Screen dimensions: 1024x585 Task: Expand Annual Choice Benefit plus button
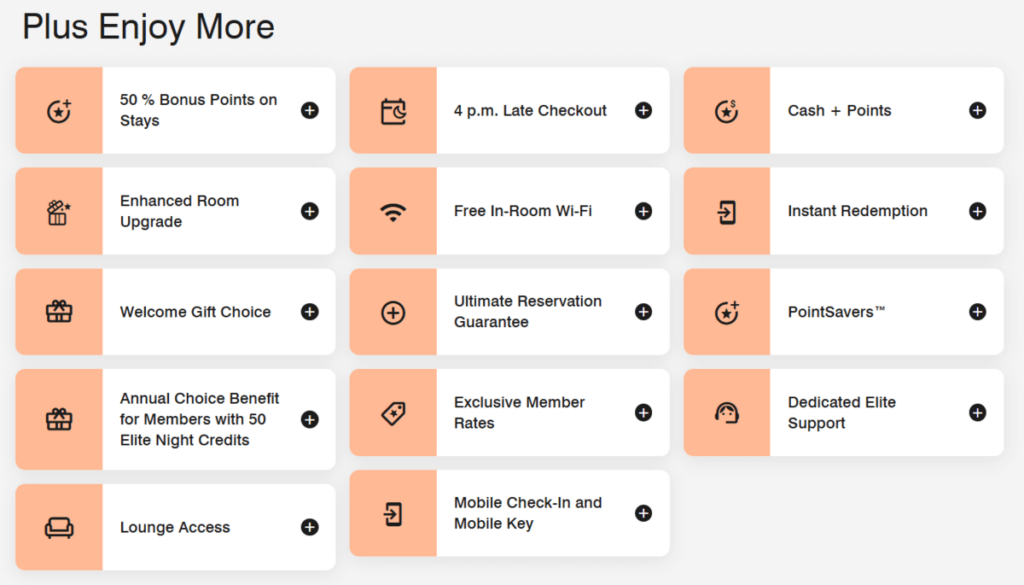[310, 419]
